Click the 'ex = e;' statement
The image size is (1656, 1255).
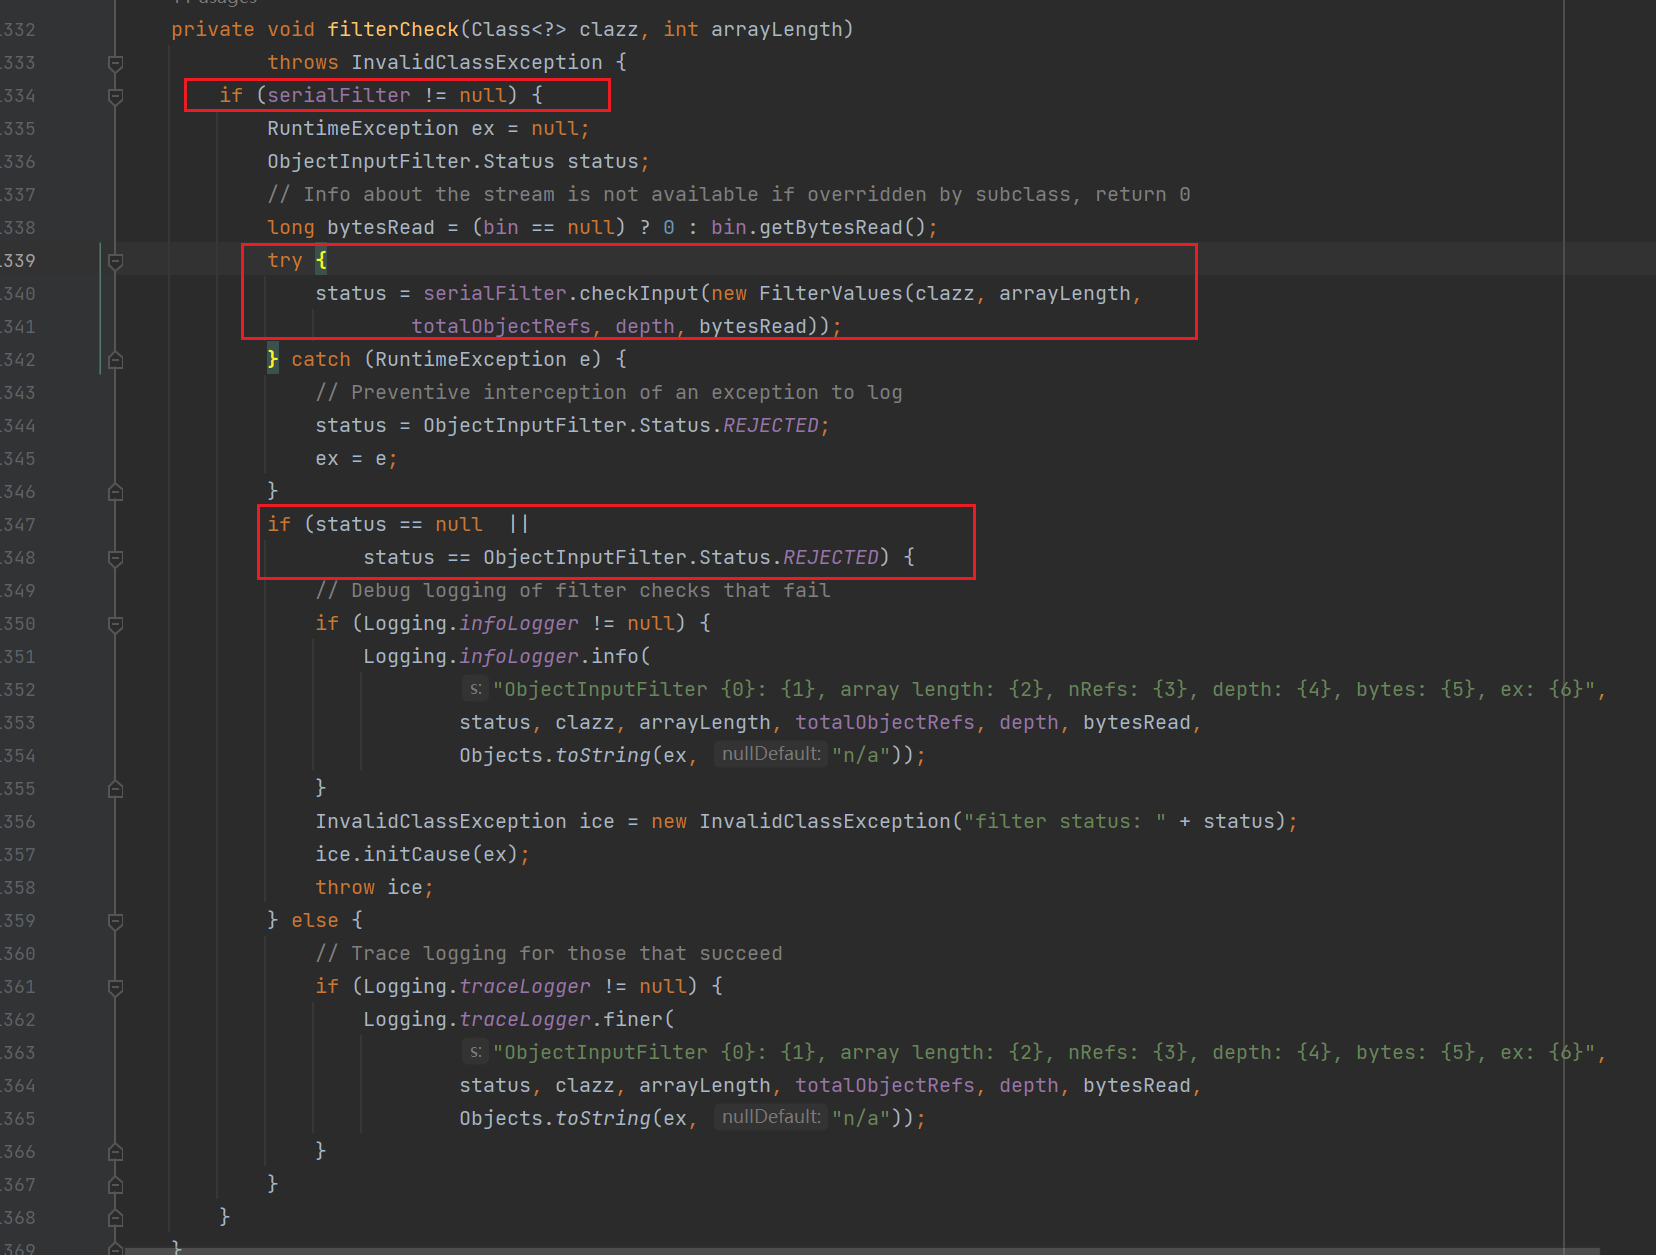(356, 459)
